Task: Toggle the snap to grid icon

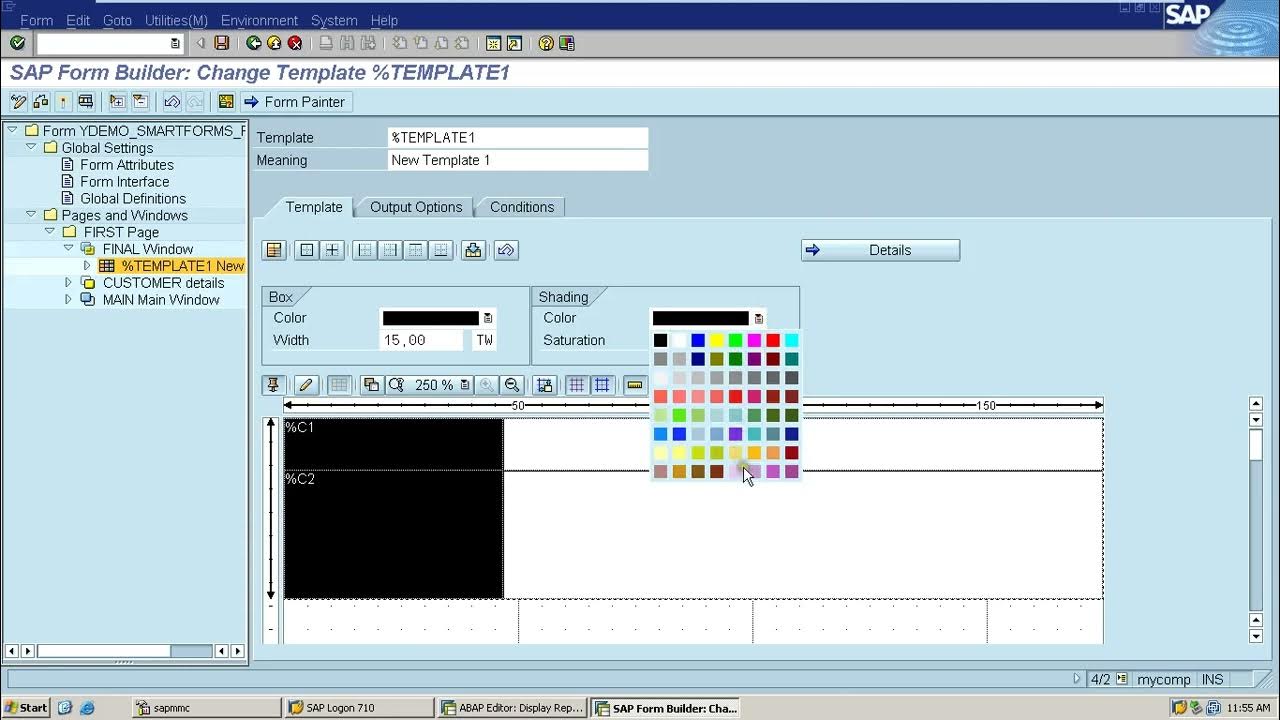Action: tap(602, 385)
